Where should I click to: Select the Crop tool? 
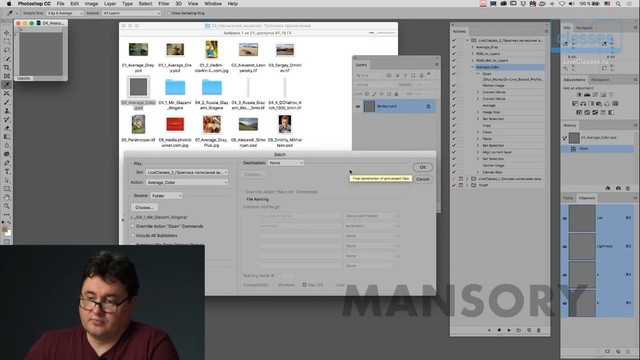pos(7,67)
